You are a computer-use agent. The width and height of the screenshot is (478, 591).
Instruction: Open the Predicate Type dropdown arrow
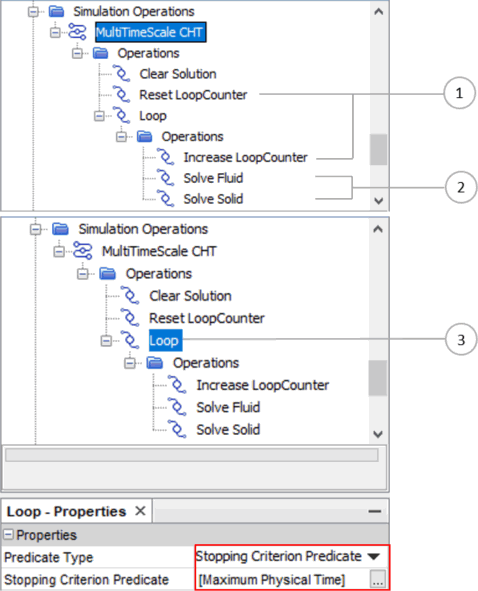tap(374, 556)
